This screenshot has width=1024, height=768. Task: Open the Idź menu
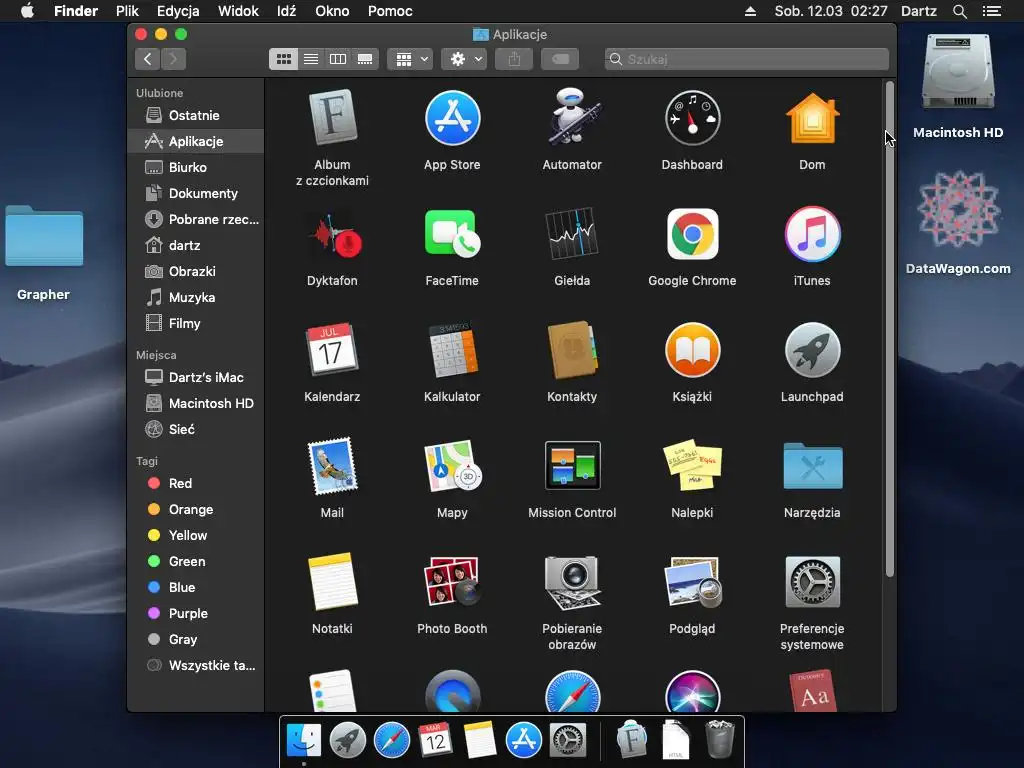tap(286, 11)
